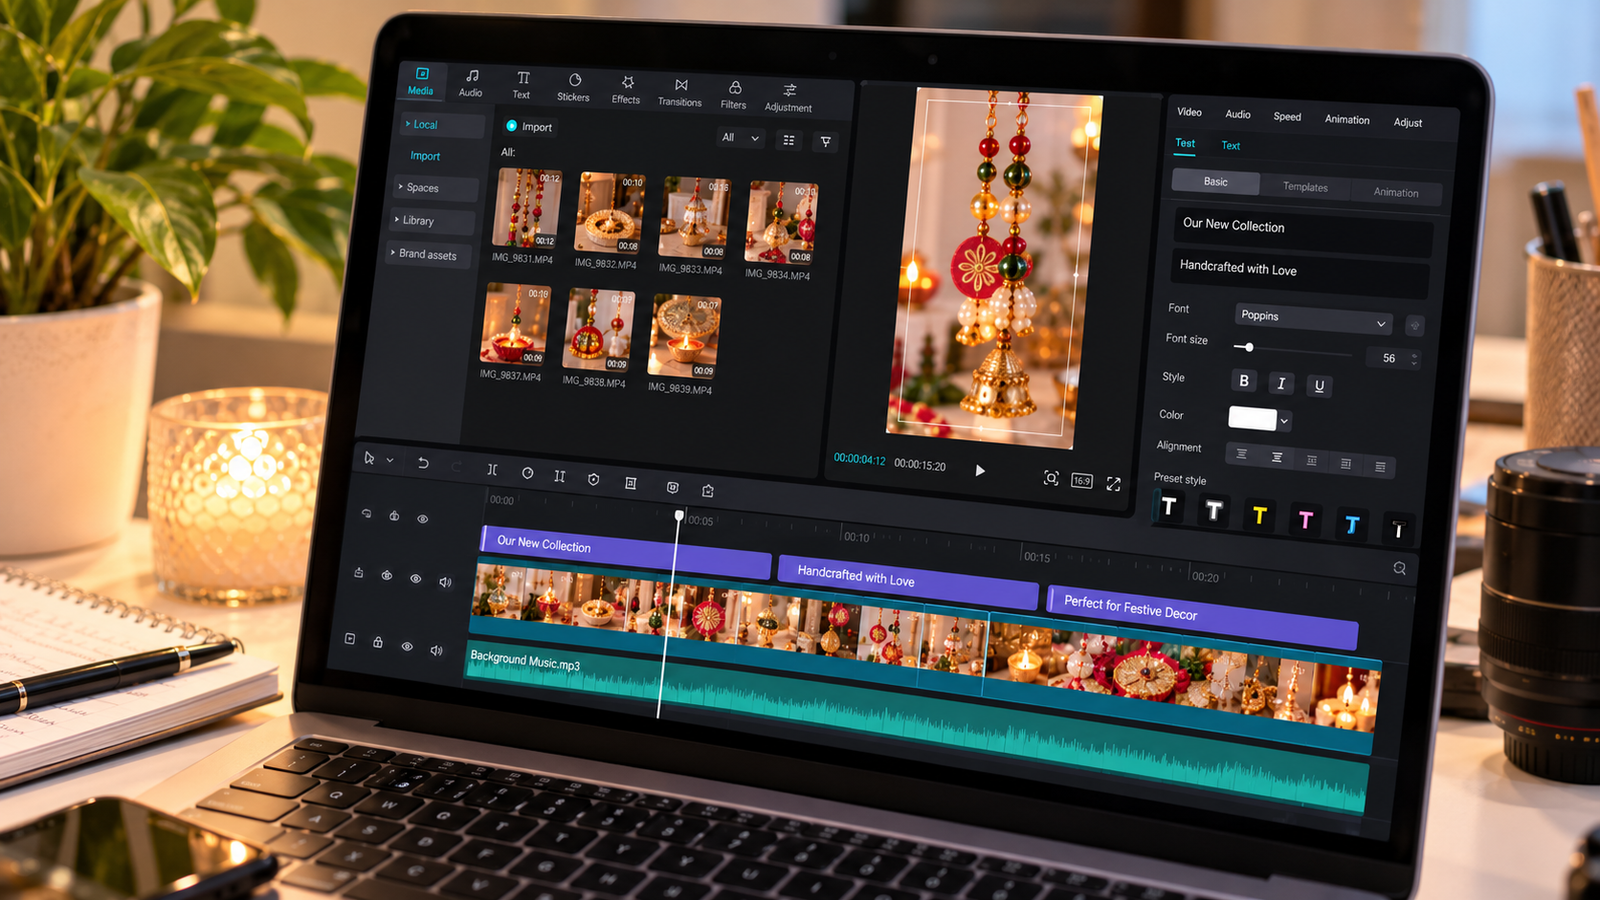
Task: Mute the Background Music audio track
Action: pyautogui.click(x=436, y=650)
